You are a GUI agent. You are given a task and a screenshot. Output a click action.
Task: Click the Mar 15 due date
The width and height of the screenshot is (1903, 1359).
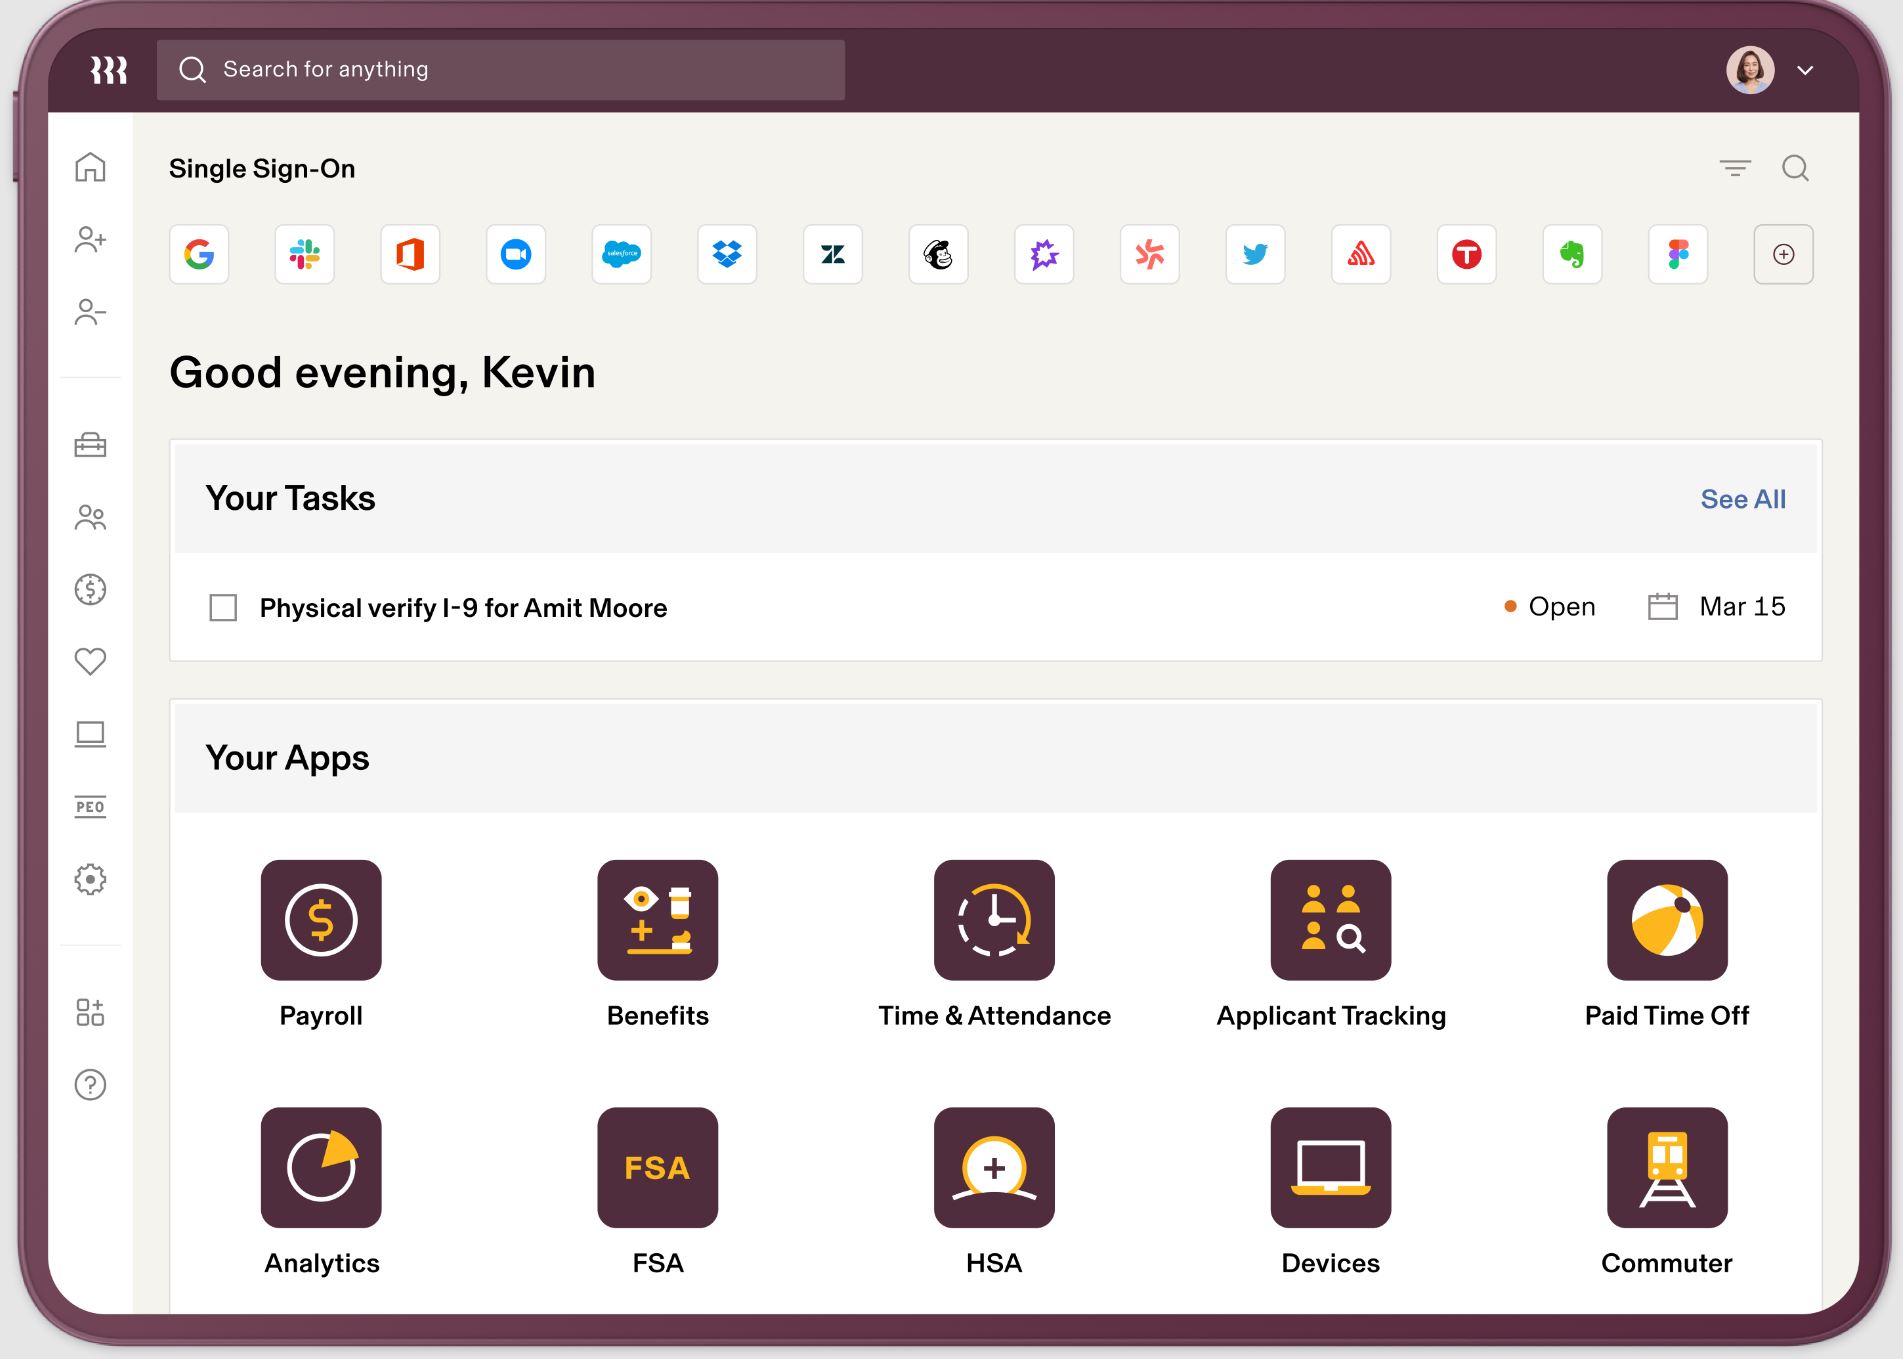pos(1742,606)
